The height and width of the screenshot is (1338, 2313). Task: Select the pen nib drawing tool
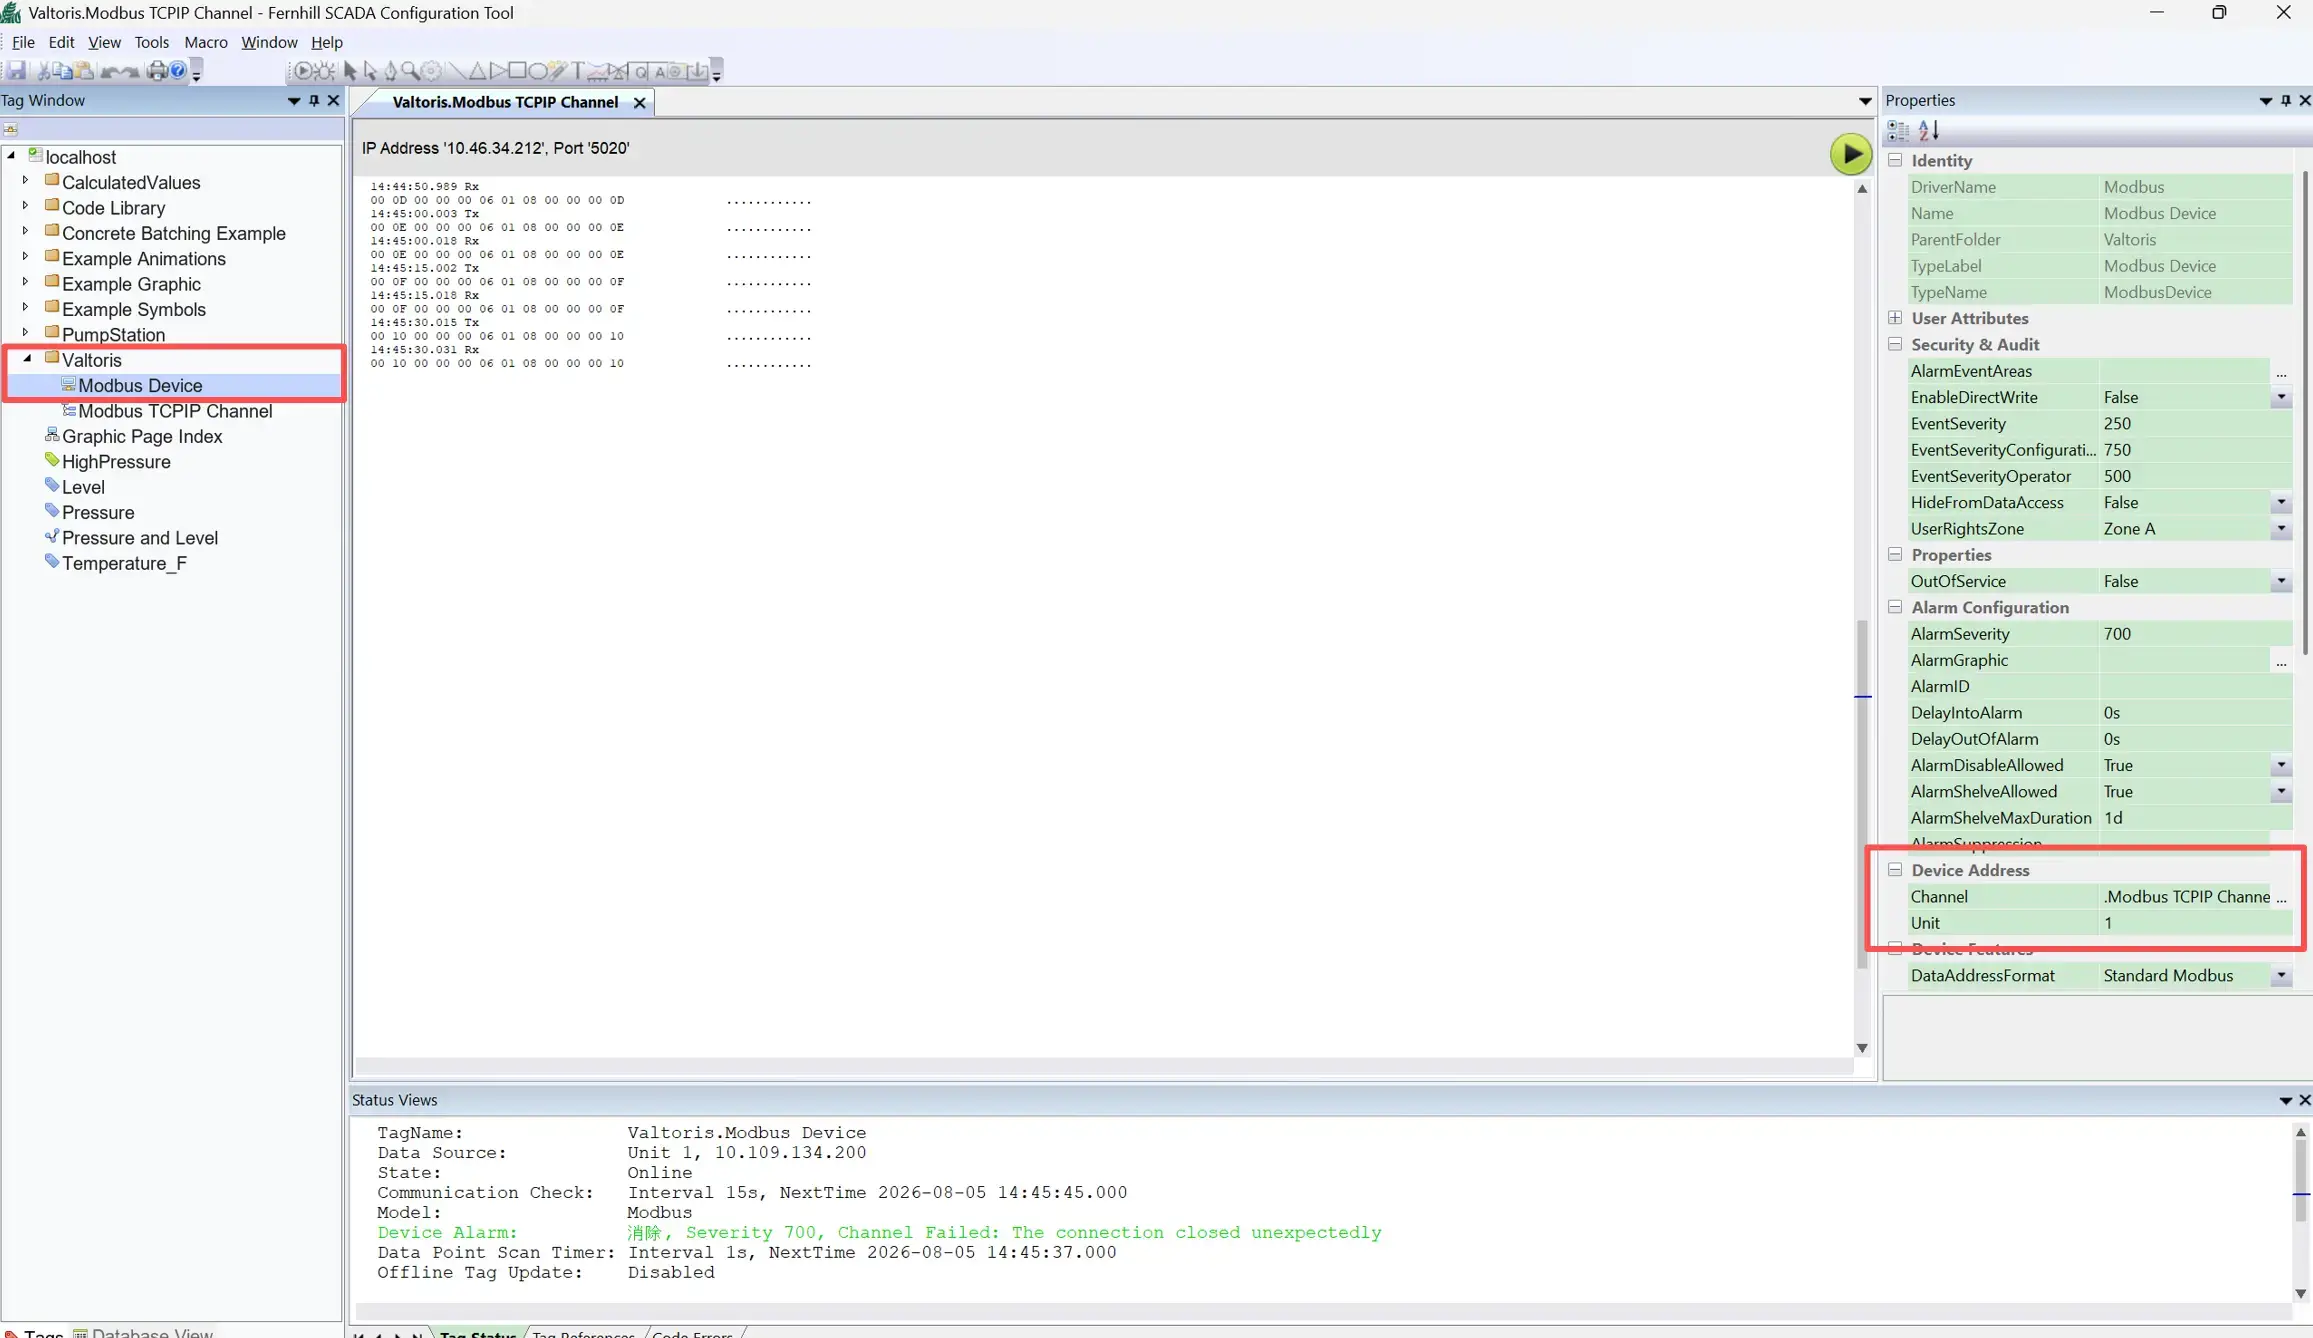pos(390,71)
